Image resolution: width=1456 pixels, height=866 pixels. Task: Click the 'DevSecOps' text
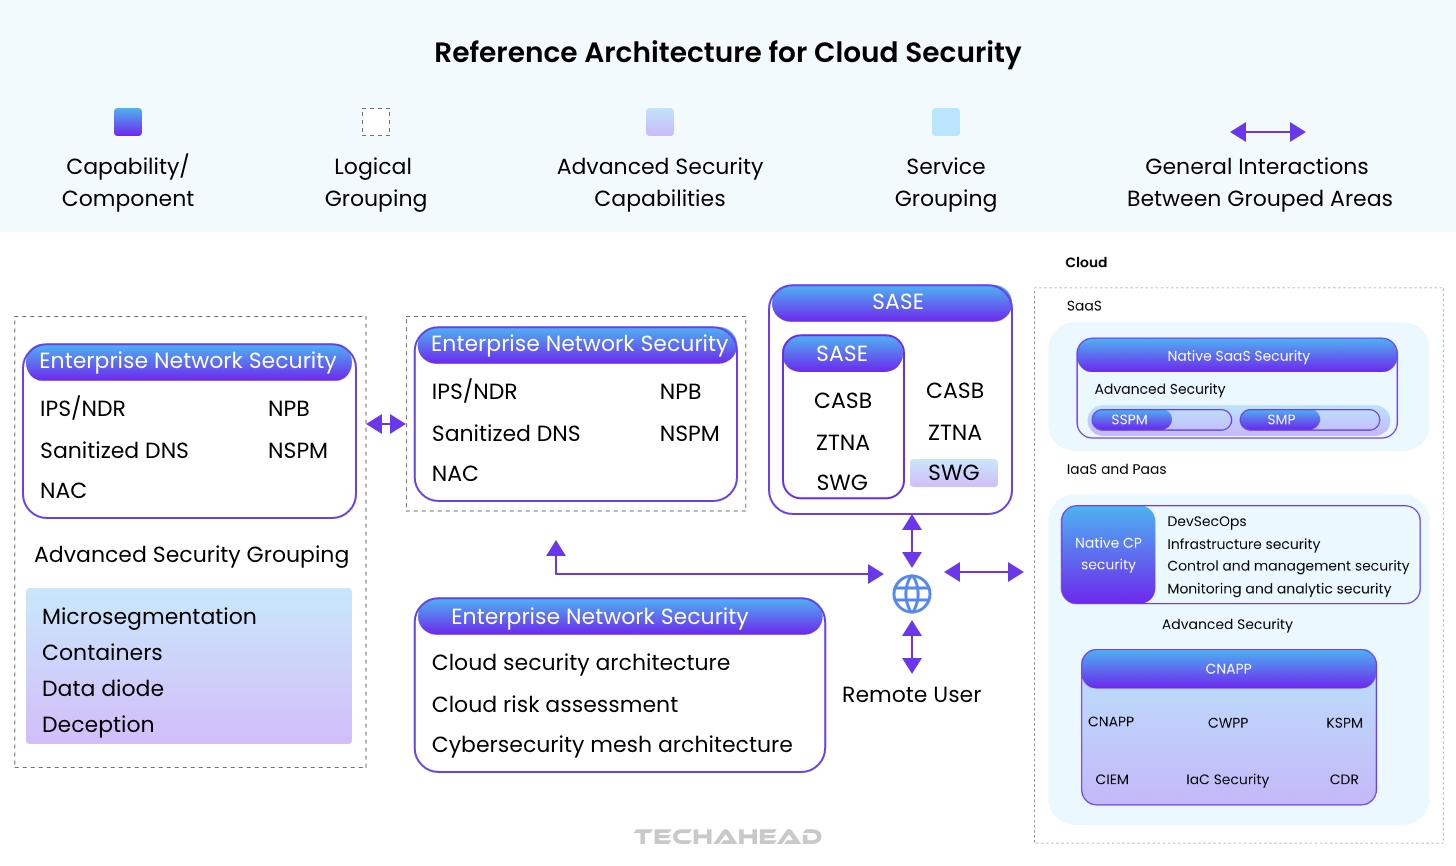click(1207, 521)
